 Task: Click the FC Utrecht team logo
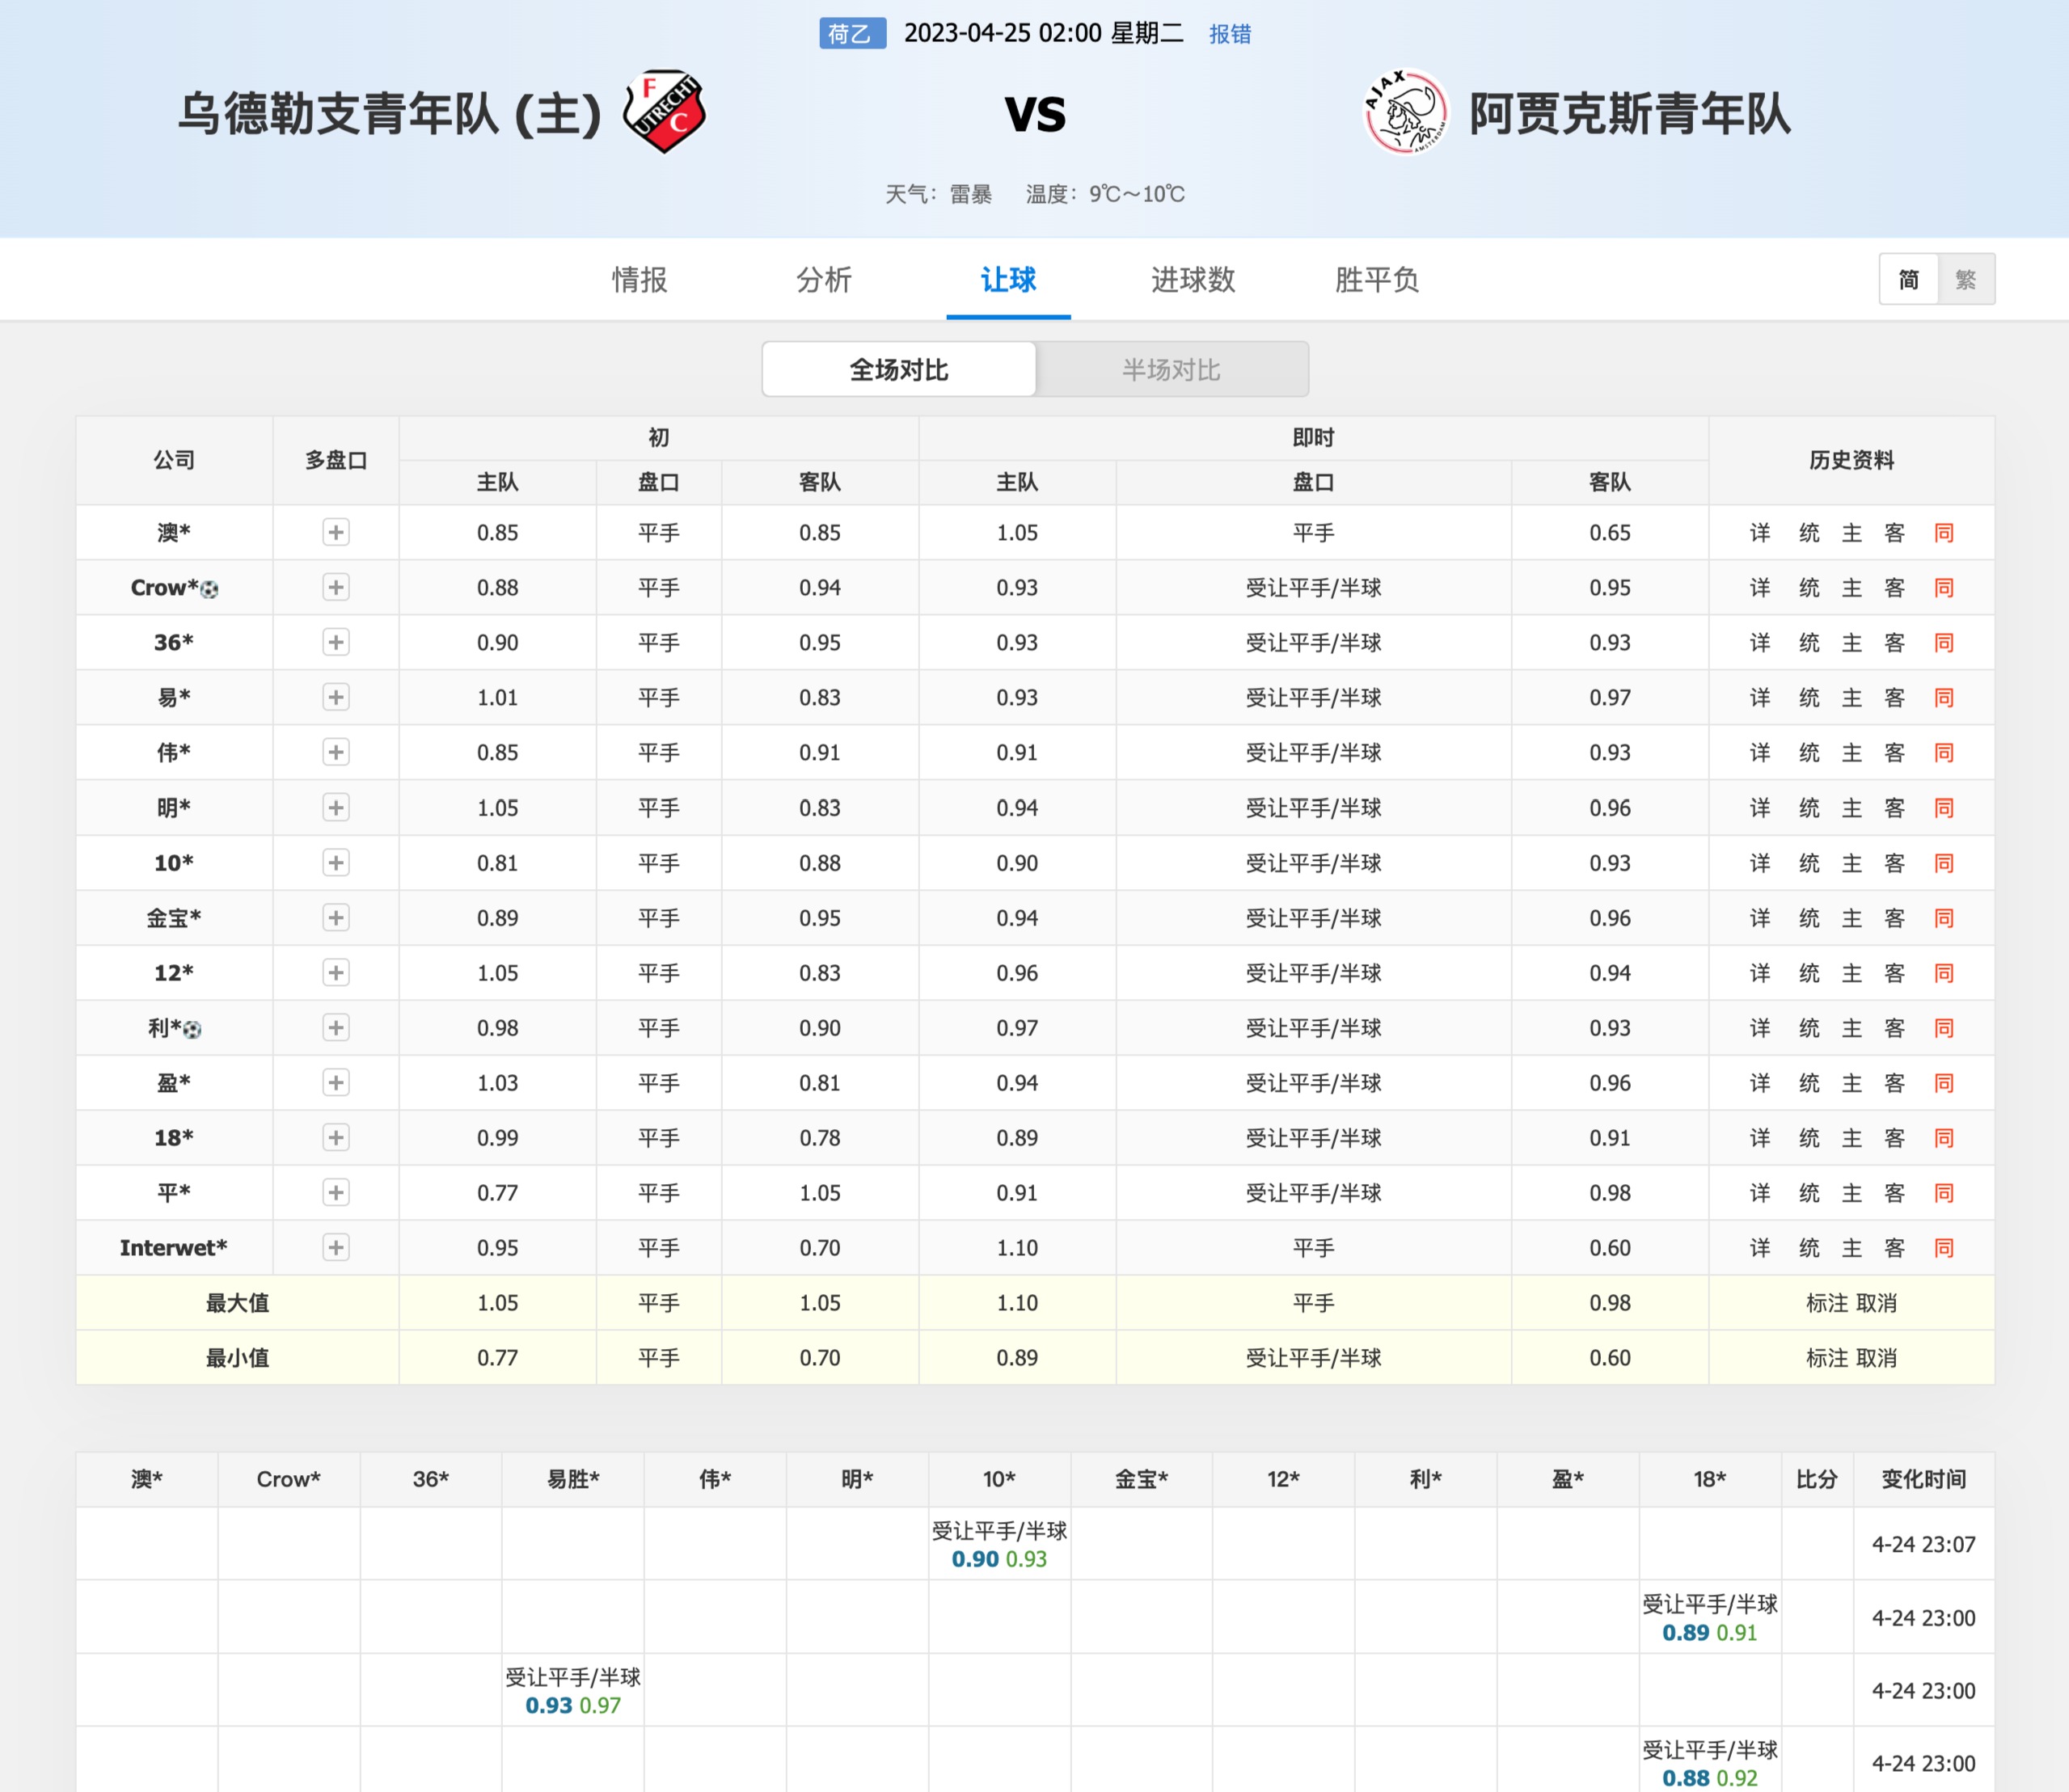coord(664,111)
